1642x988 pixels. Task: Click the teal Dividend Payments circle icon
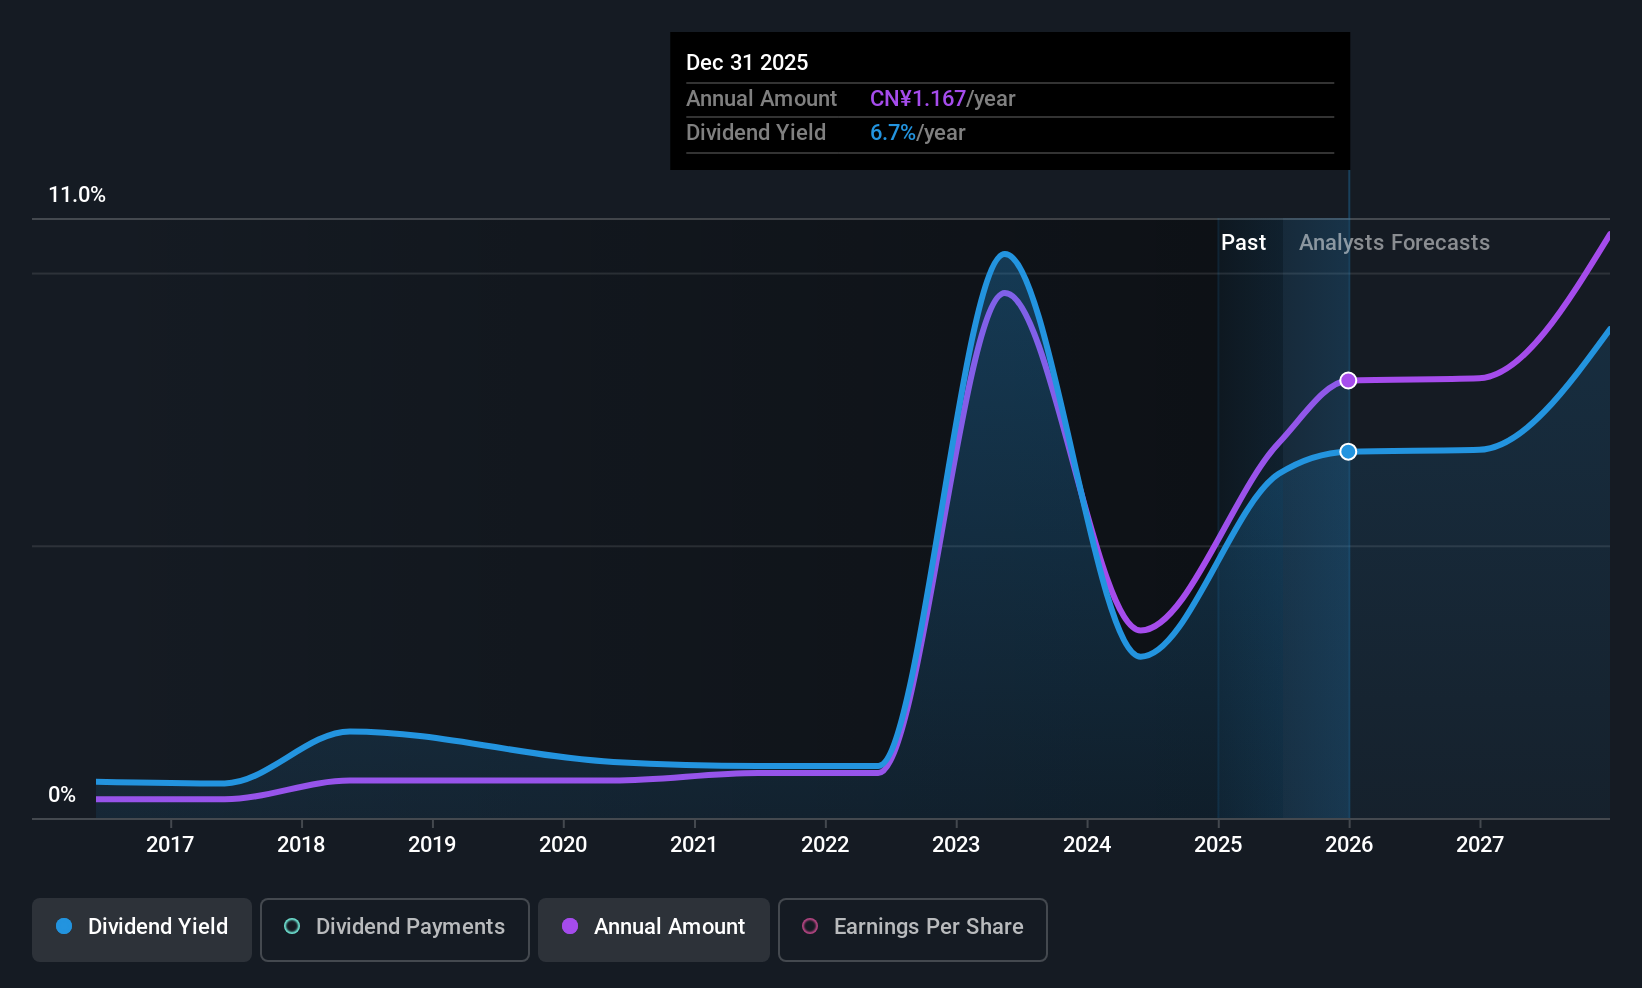[292, 926]
